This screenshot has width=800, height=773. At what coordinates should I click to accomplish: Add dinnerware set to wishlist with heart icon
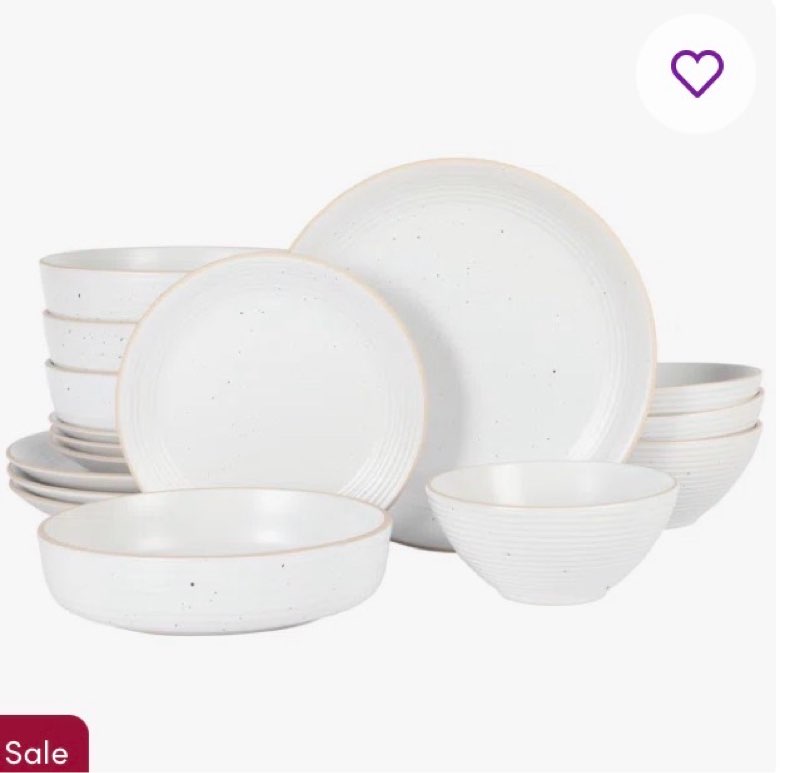pyautogui.click(x=696, y=73)
